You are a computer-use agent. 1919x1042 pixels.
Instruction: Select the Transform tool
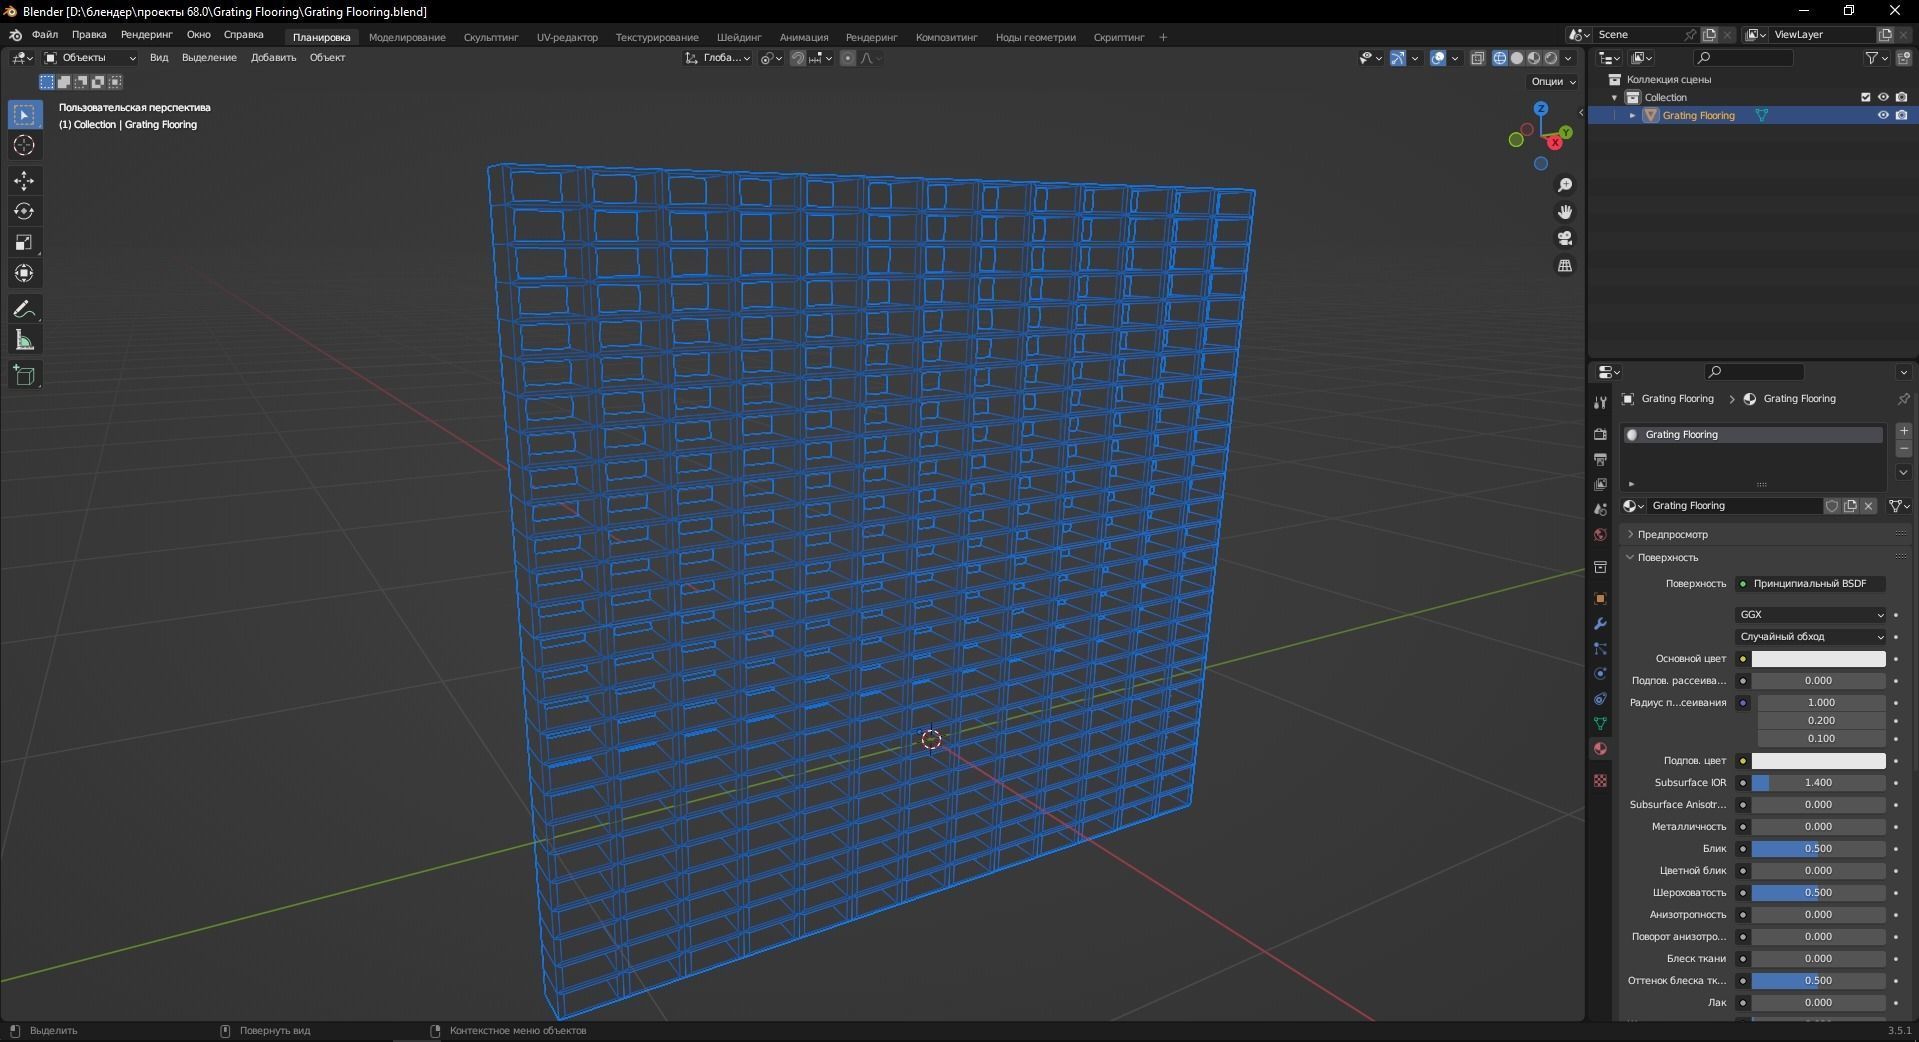coord(24,274)
